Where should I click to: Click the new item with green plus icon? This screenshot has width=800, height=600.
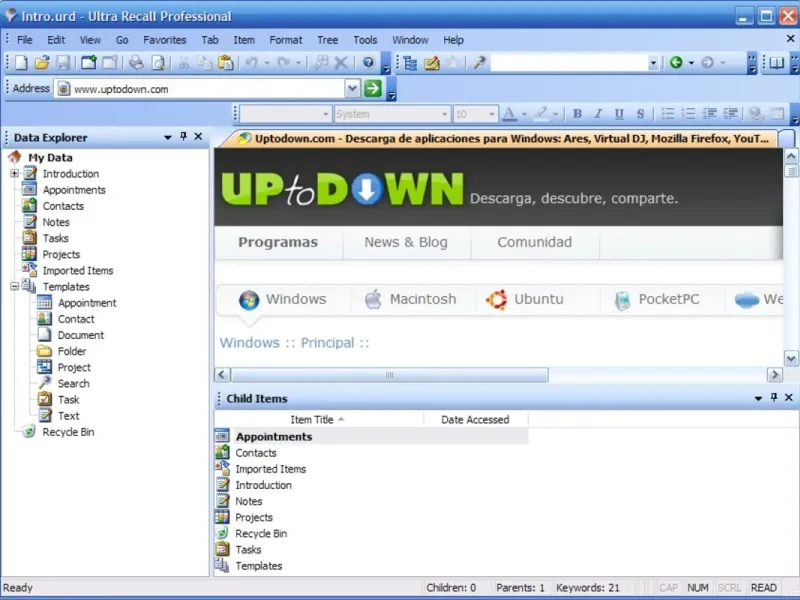pyautogui.click(x=88, y=63)
